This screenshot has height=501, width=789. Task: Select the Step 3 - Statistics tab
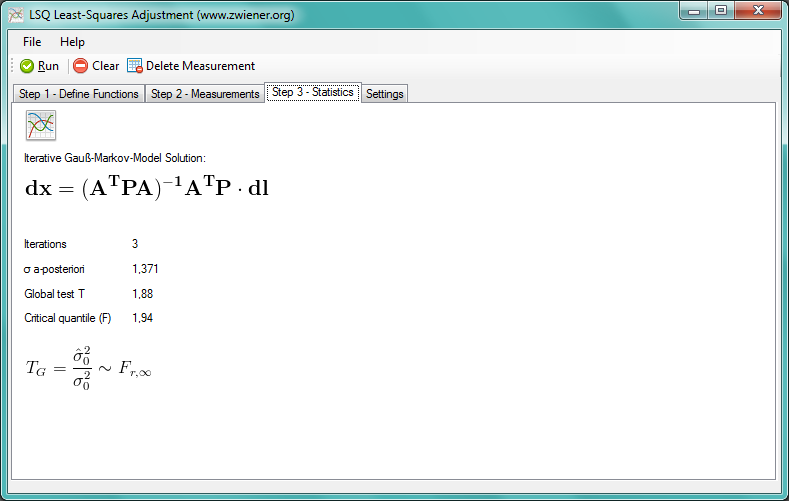[x=313, y=93]
